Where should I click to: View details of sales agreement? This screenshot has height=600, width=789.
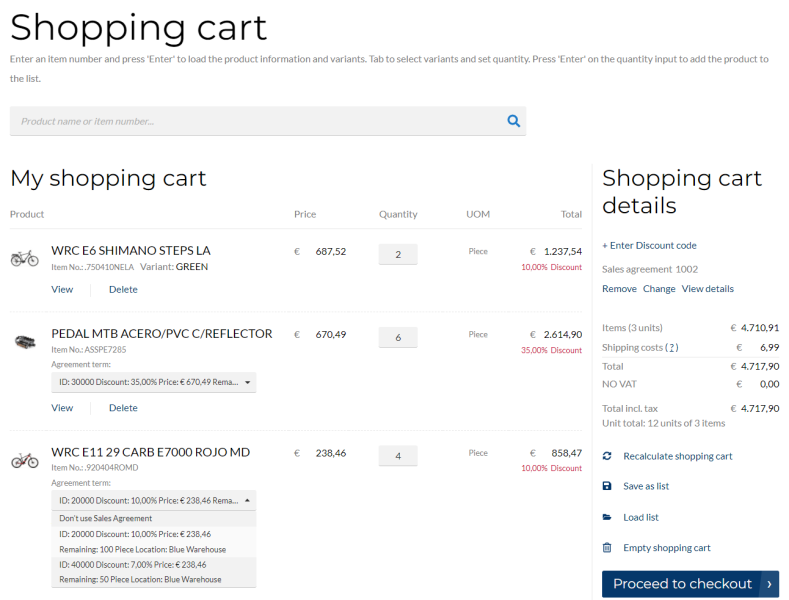(707, 288)
